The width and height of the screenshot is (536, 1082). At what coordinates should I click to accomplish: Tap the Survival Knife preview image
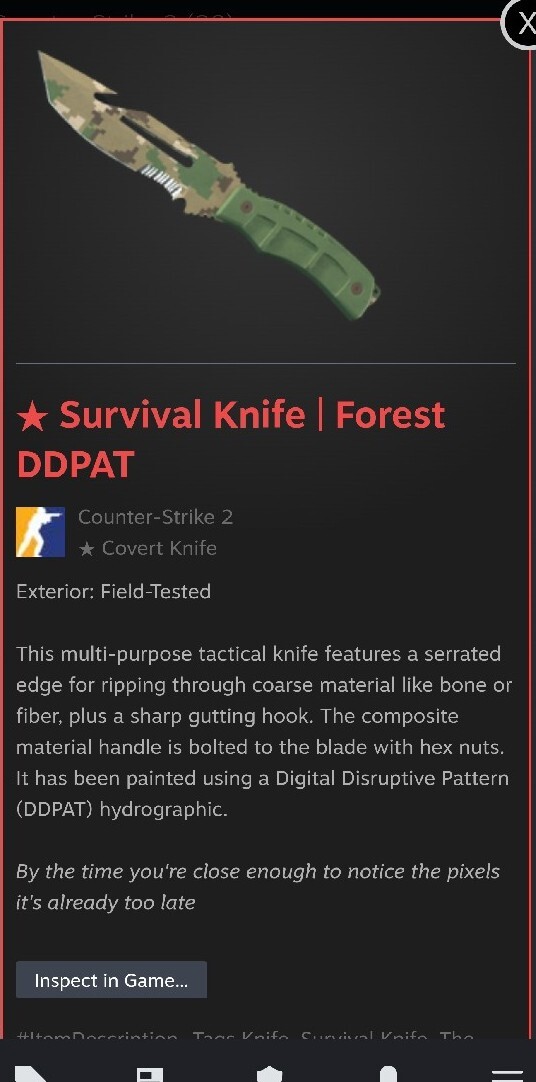click(208, 185)
